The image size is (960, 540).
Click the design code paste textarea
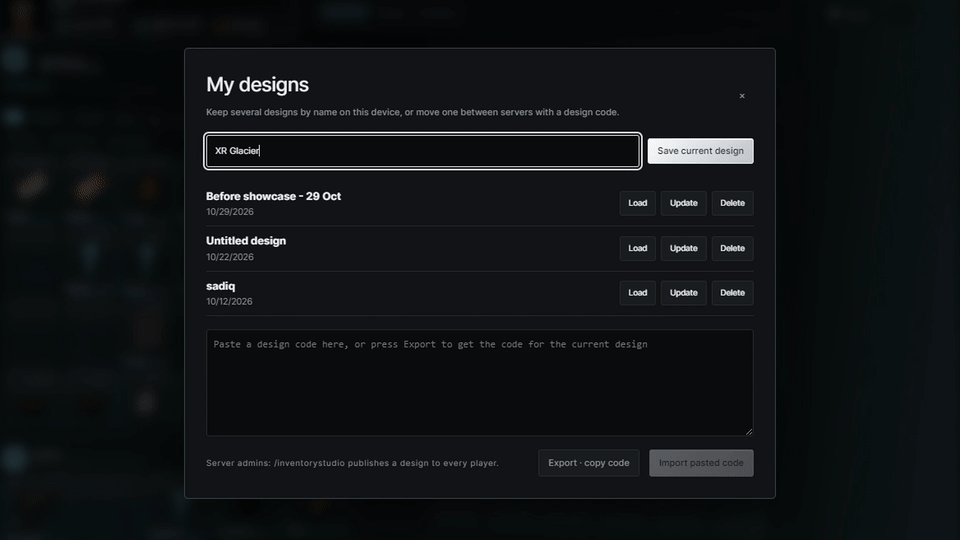[x=479, y=383]
